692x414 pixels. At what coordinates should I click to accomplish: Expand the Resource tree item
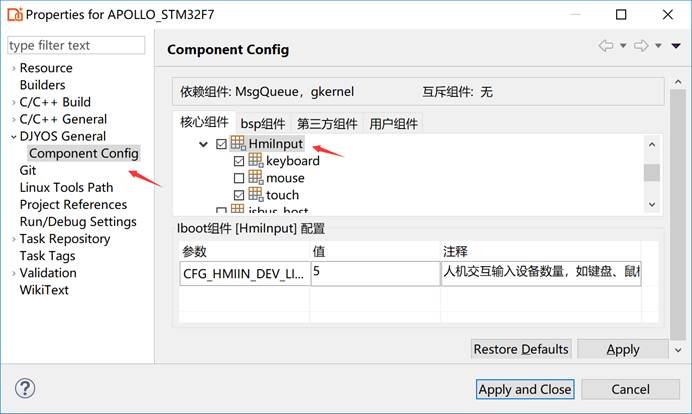(13, 68)
